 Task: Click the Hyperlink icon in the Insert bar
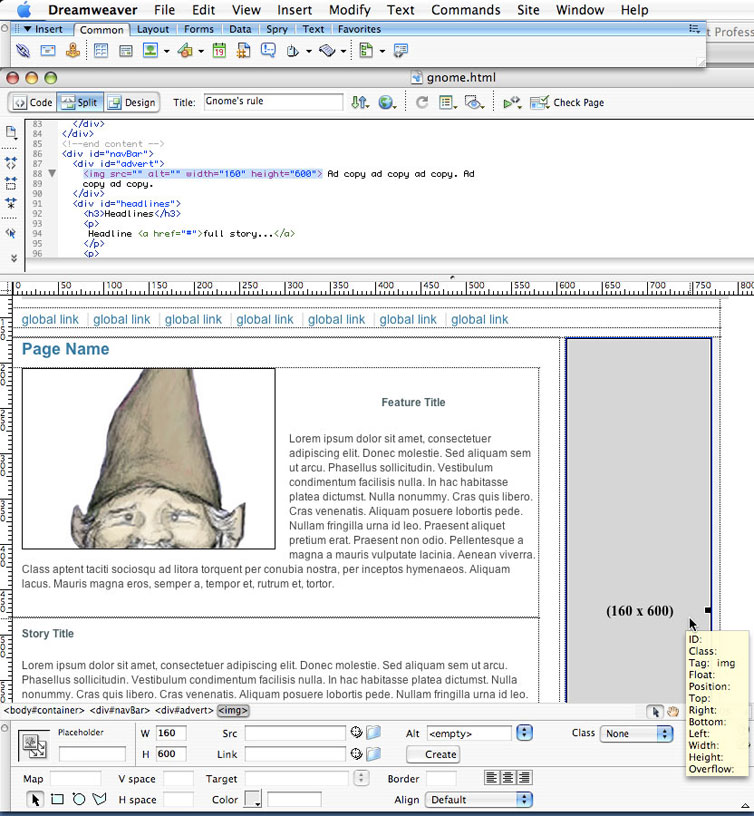click(x=23, y=51)
